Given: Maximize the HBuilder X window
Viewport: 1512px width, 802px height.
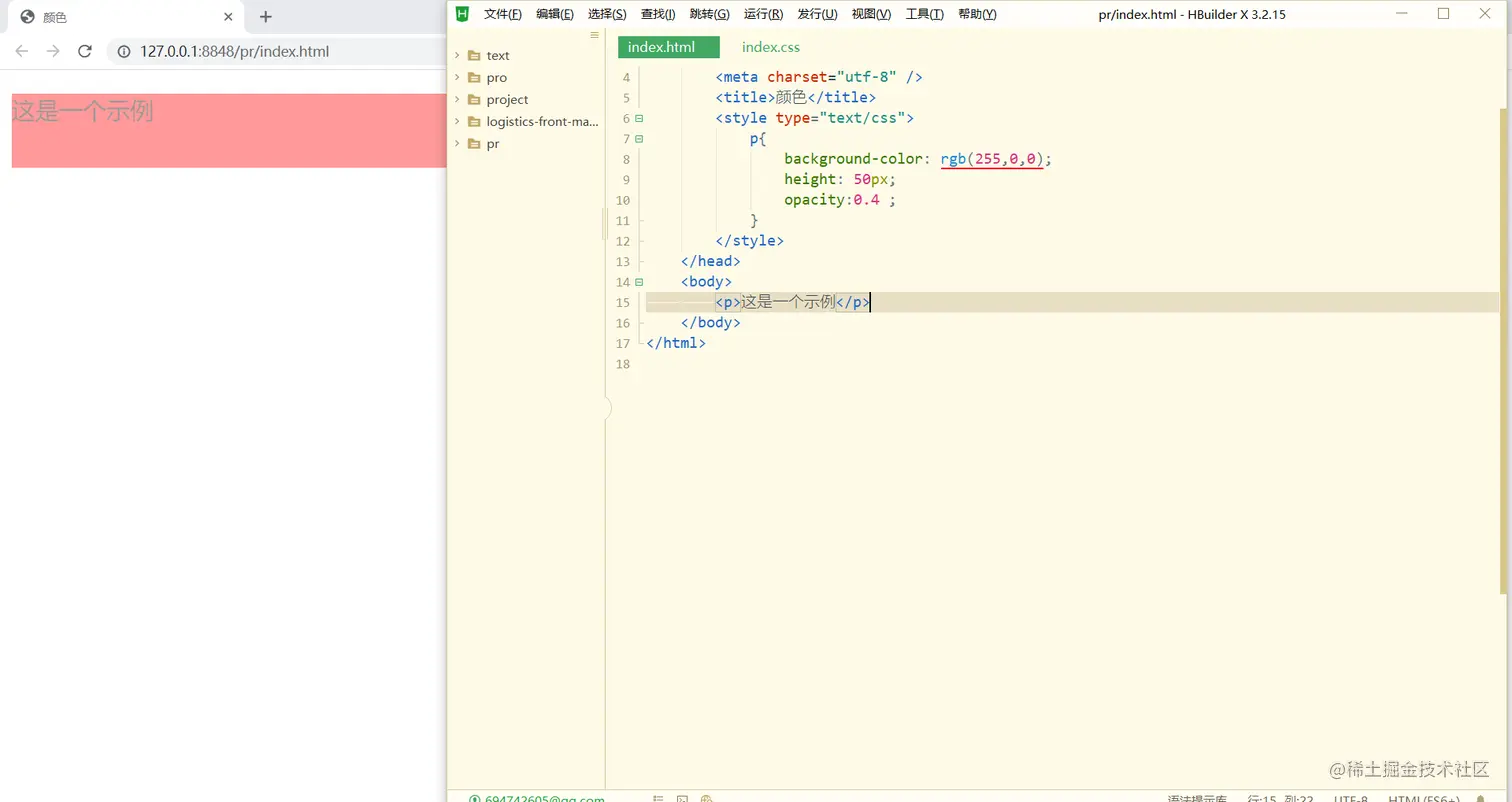Looking at the screenshot, I should tap(1443, 13).
